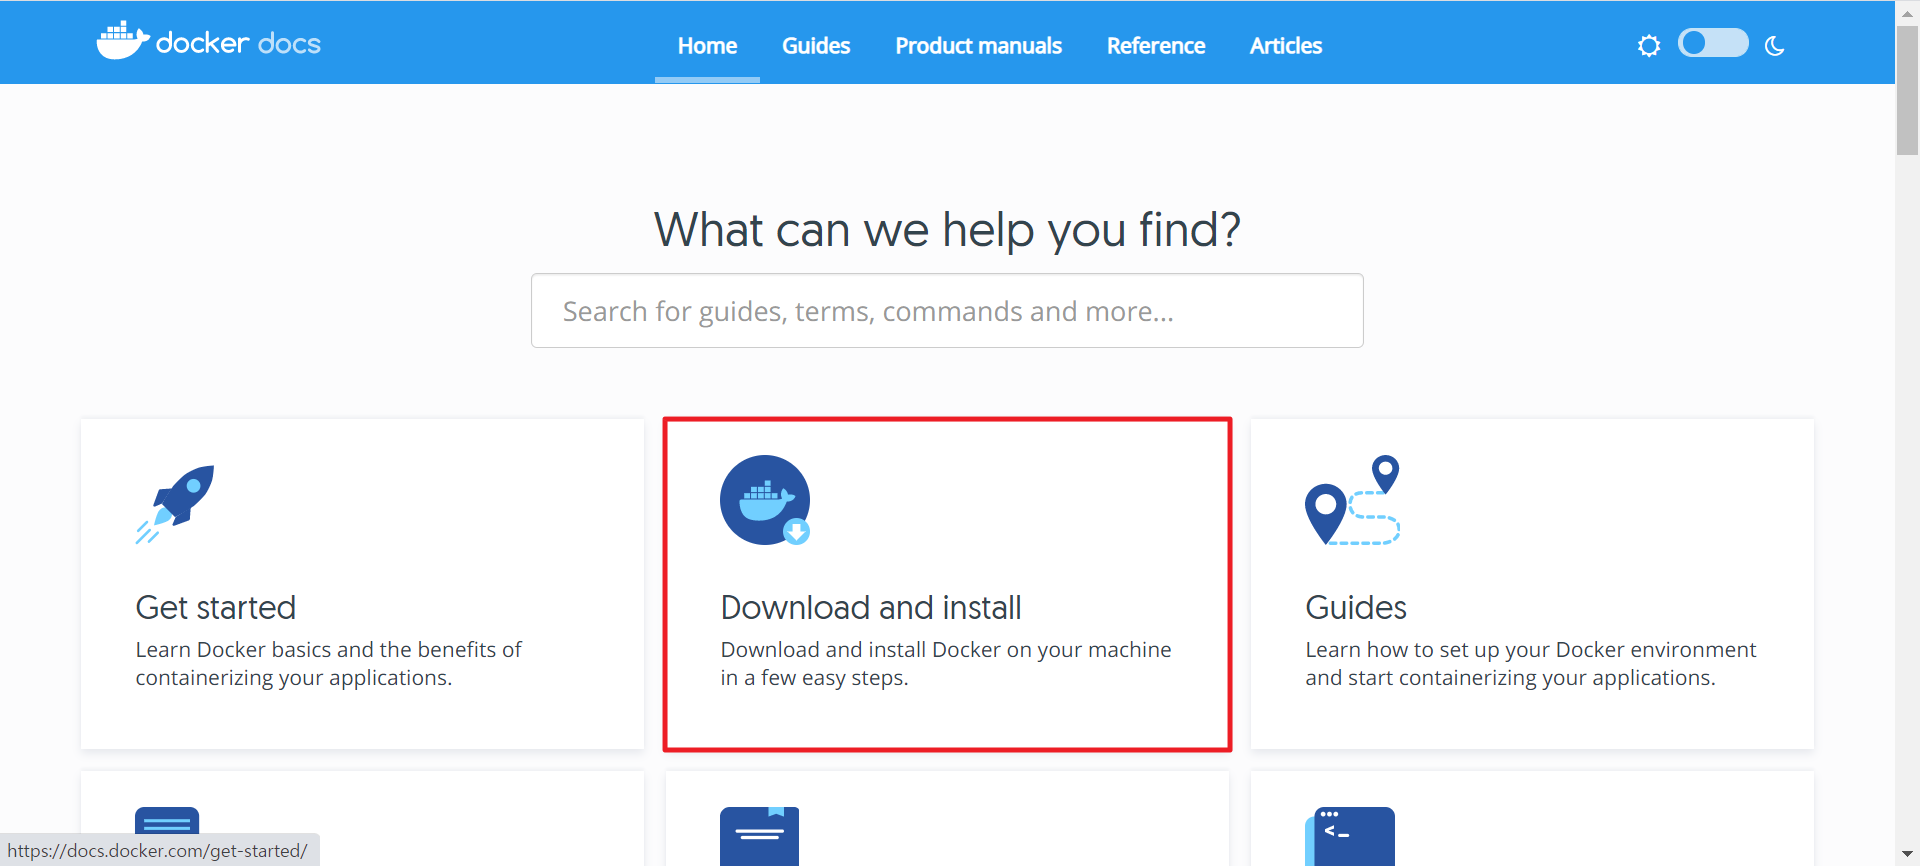Click the Docker docs whale logo

(208, 41)
